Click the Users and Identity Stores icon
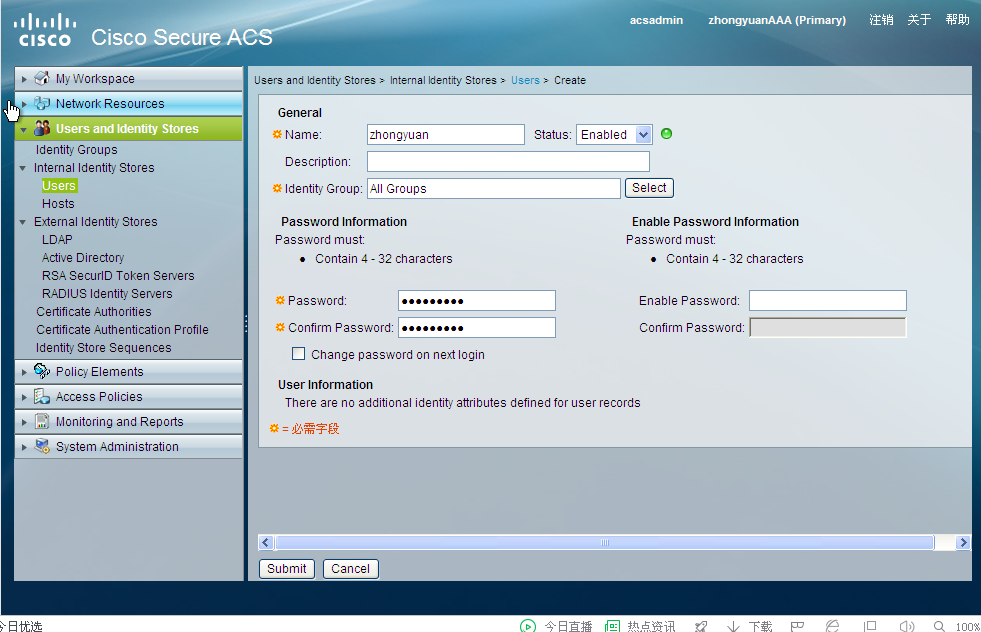Screen dimensions: 981x632 click(x=42, y=128)
